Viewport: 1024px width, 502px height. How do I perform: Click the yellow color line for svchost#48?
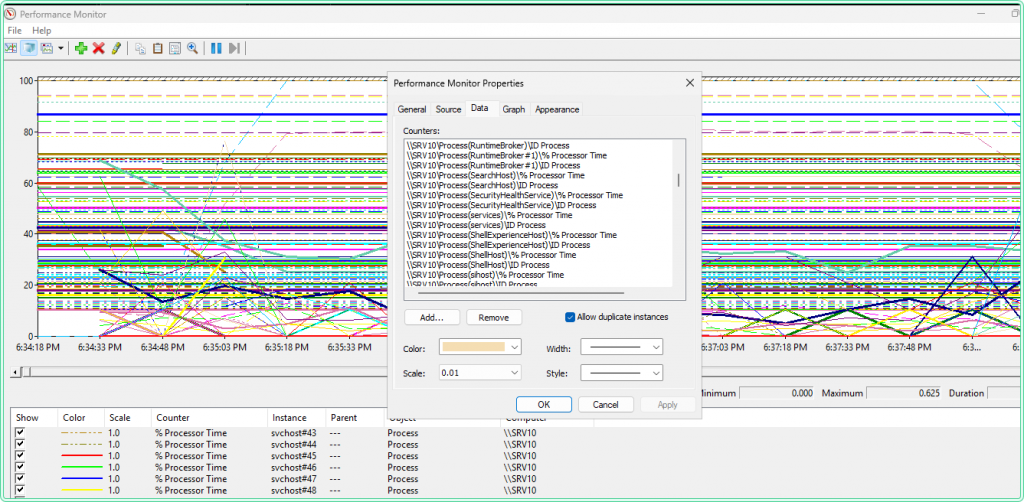(82, 490)
